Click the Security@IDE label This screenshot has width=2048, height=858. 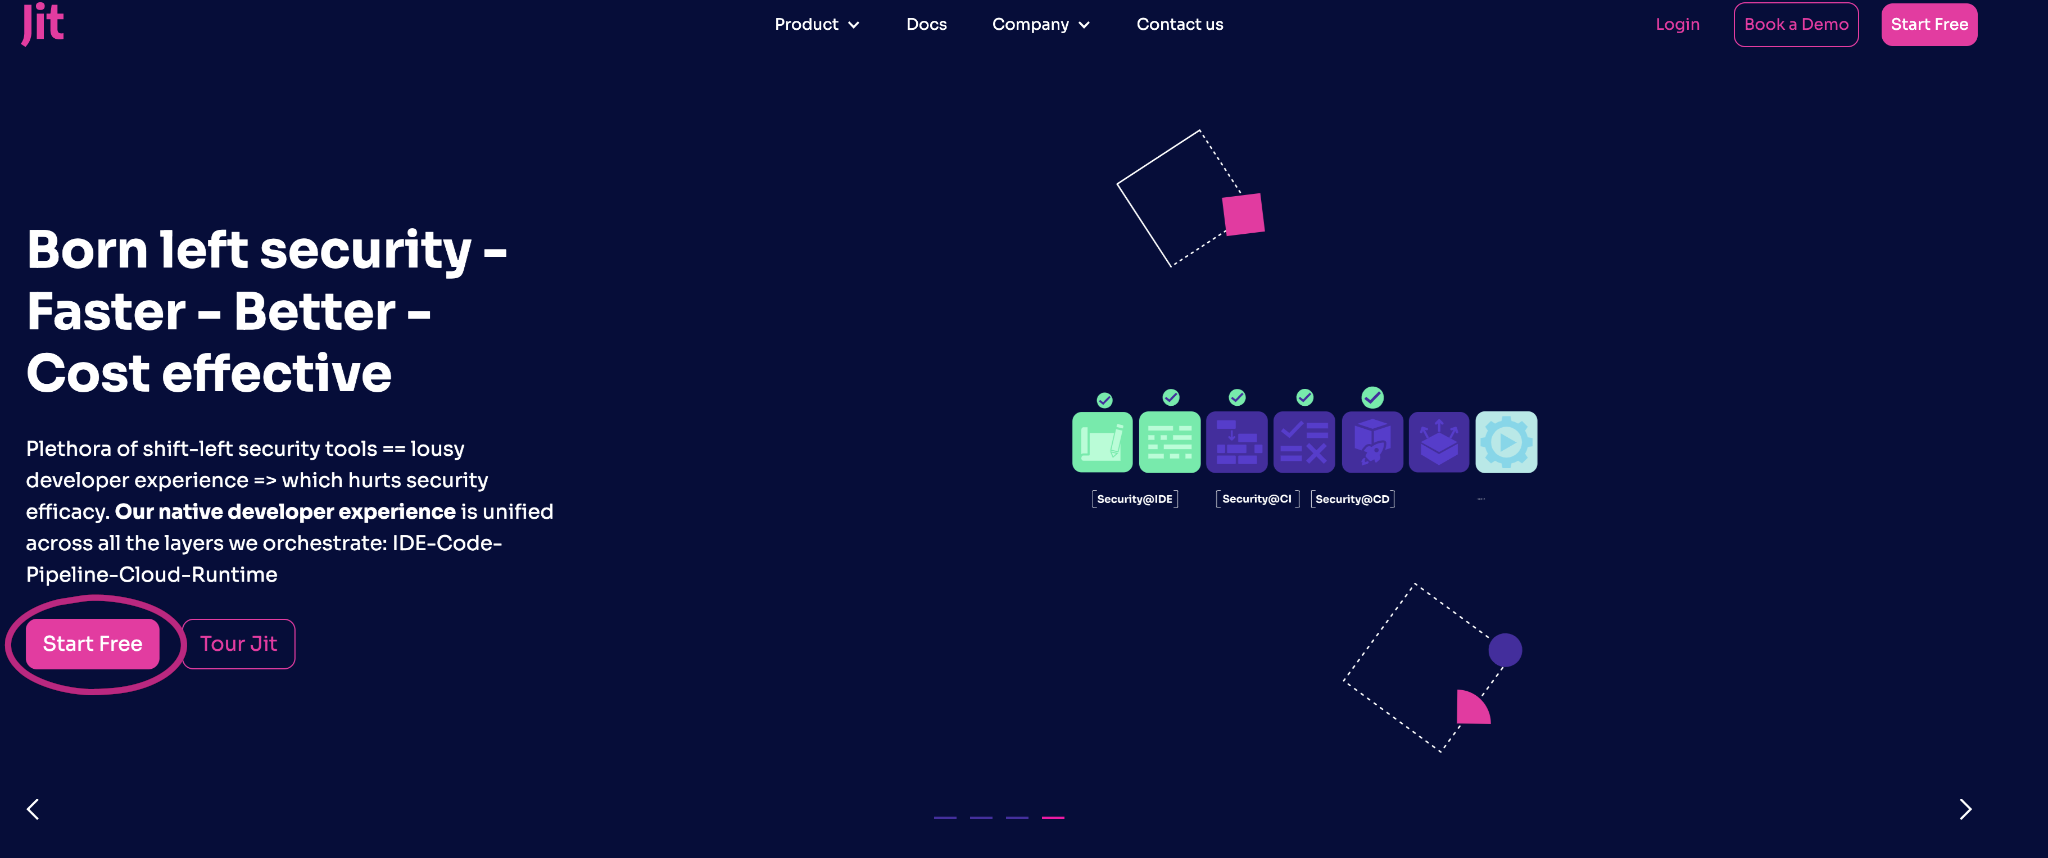(1135, 499)
